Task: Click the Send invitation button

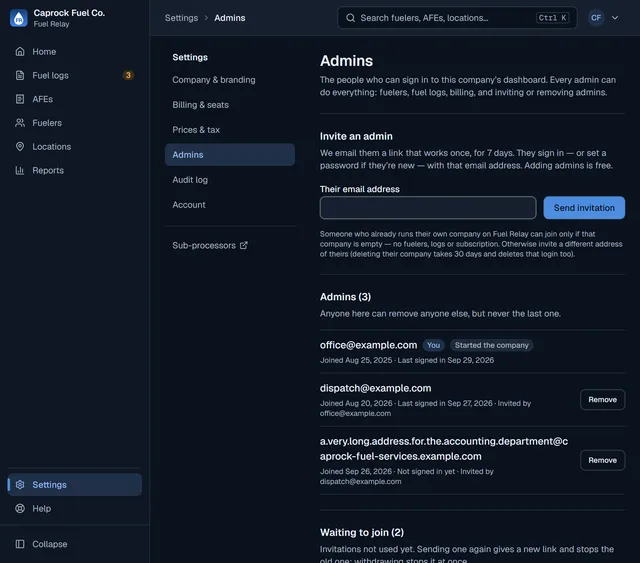Action: (584, 207)
